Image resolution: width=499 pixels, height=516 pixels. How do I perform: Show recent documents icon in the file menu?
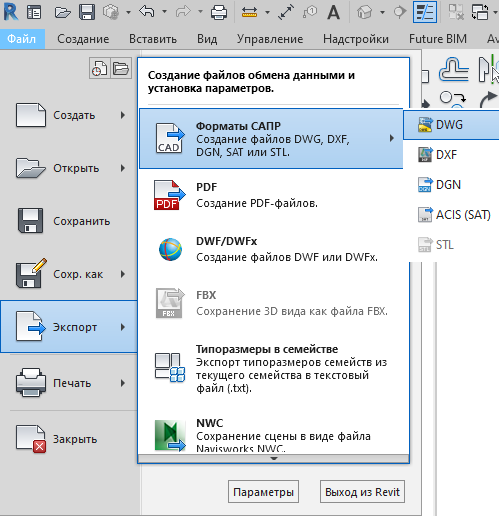pyautogui.click(x=99, y=68)
